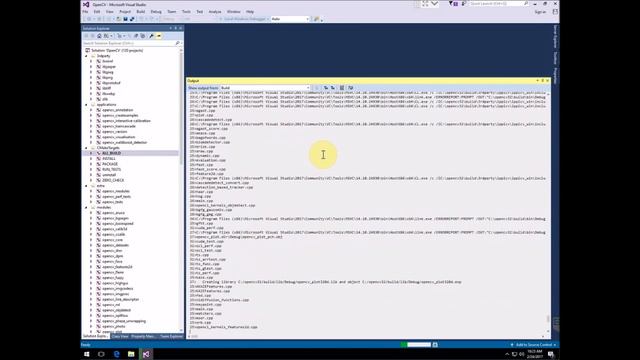Expand the opencv_core project node
Viewport: 640px width, 360px height.
click(x=91, y=240)
